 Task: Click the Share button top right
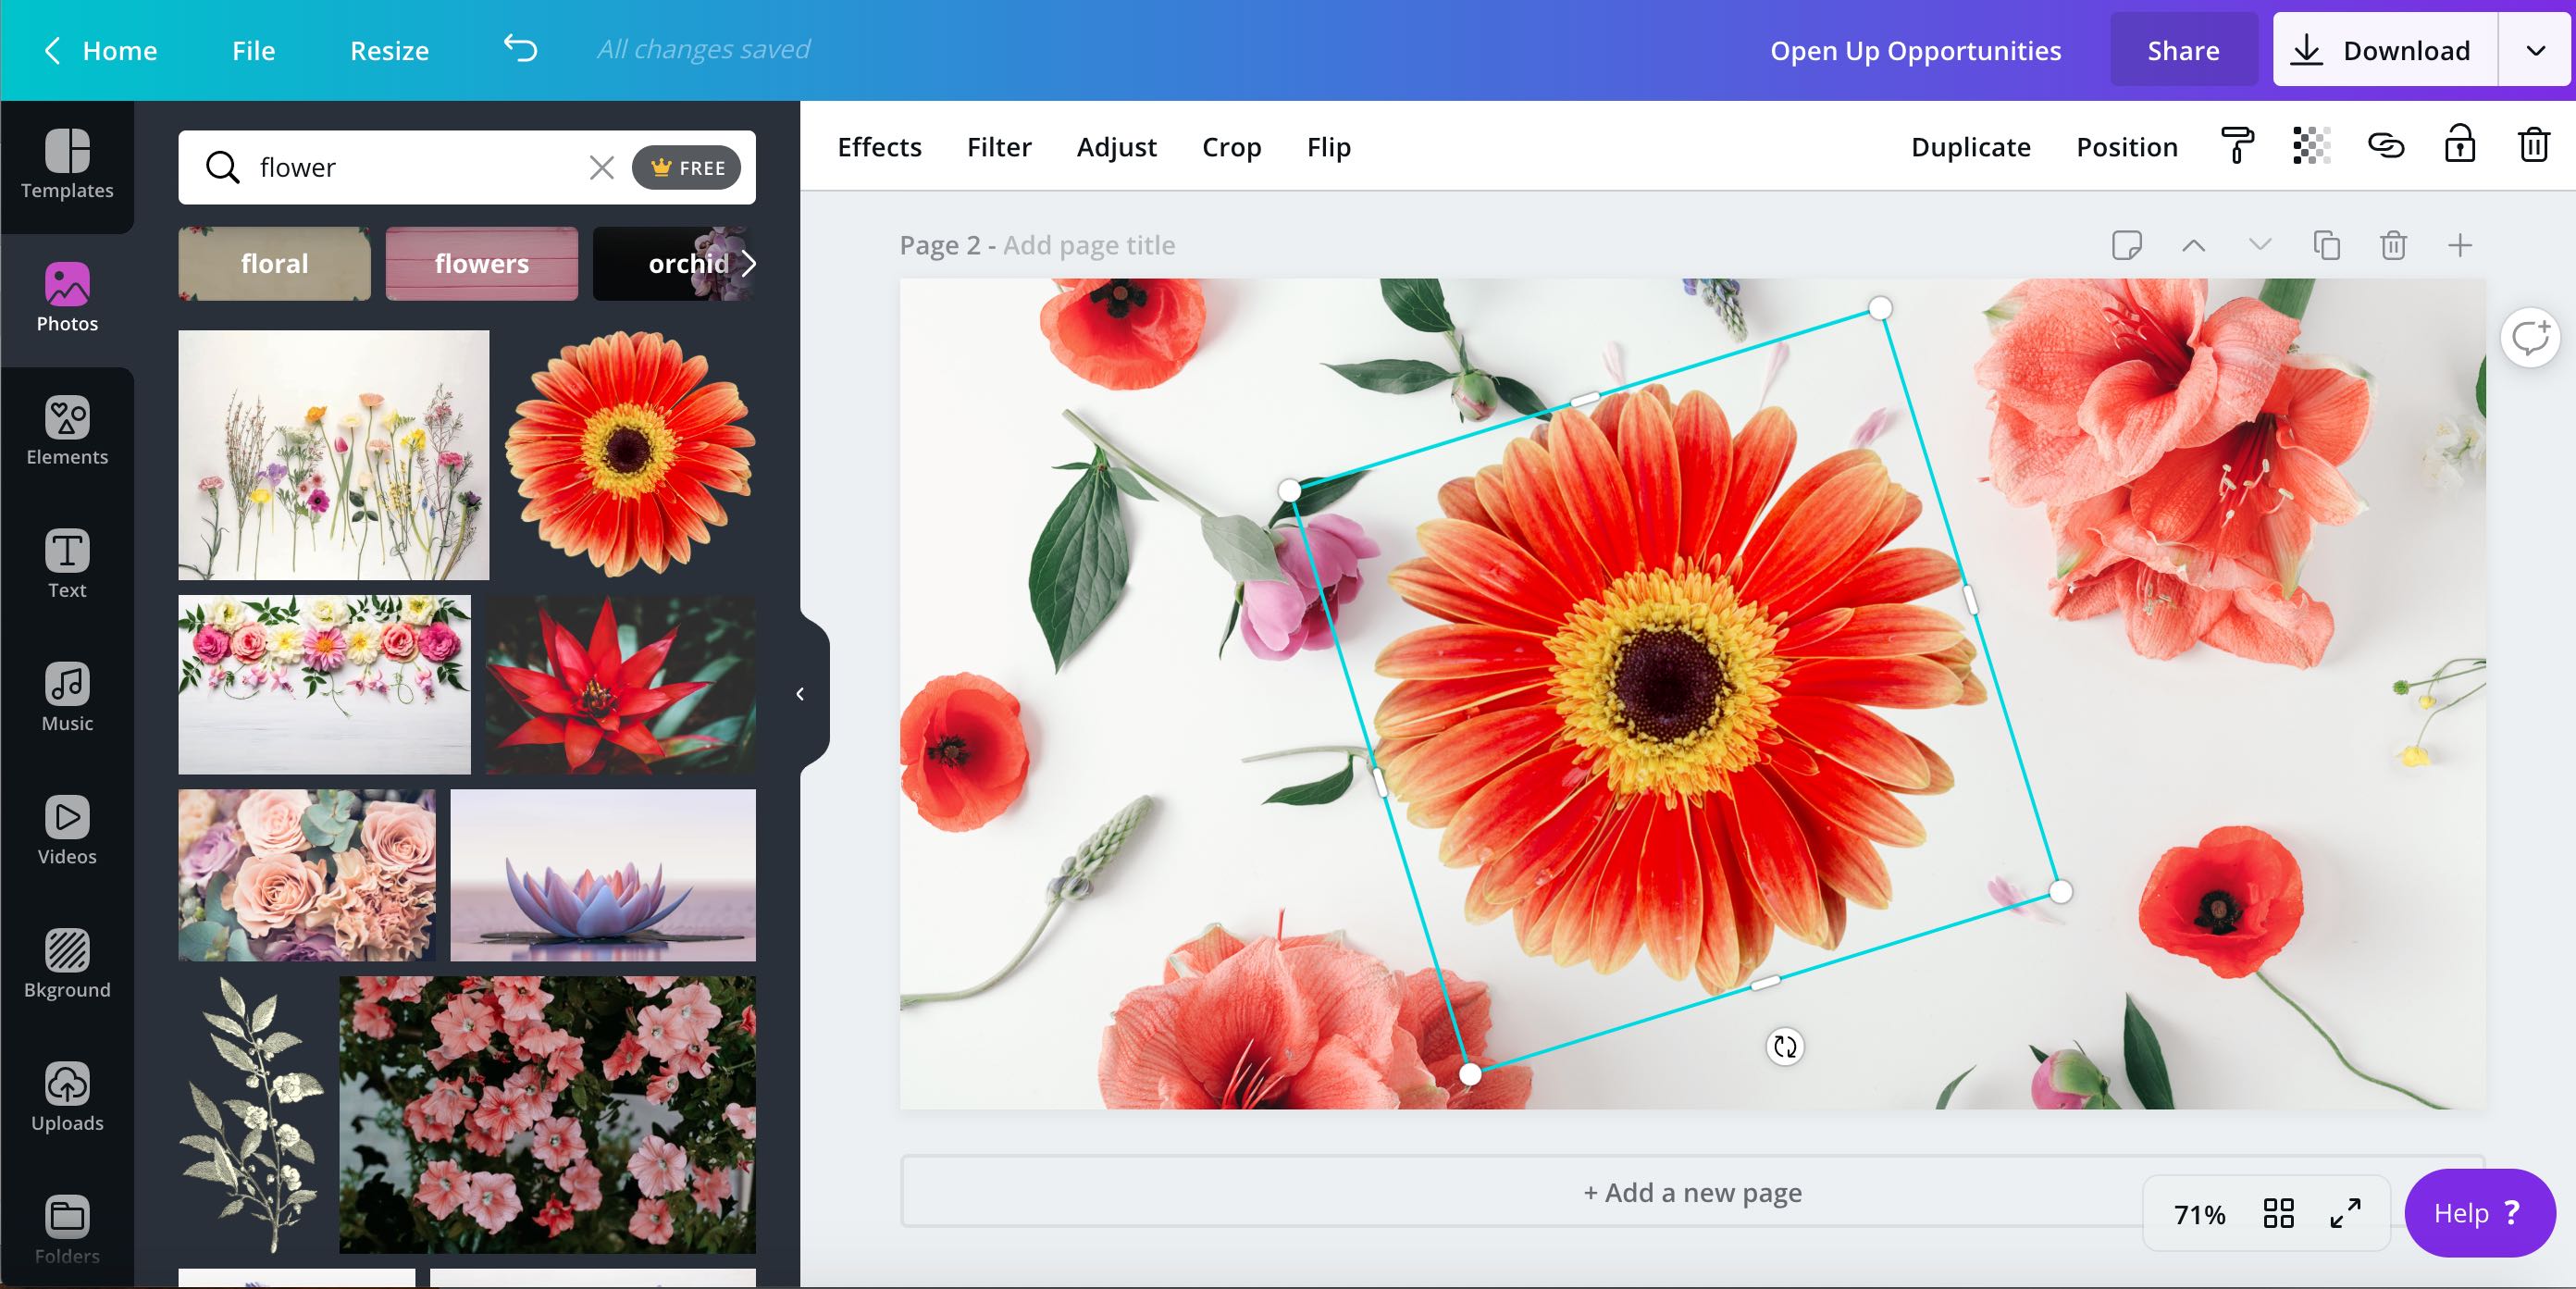[x=2183, y=48]
